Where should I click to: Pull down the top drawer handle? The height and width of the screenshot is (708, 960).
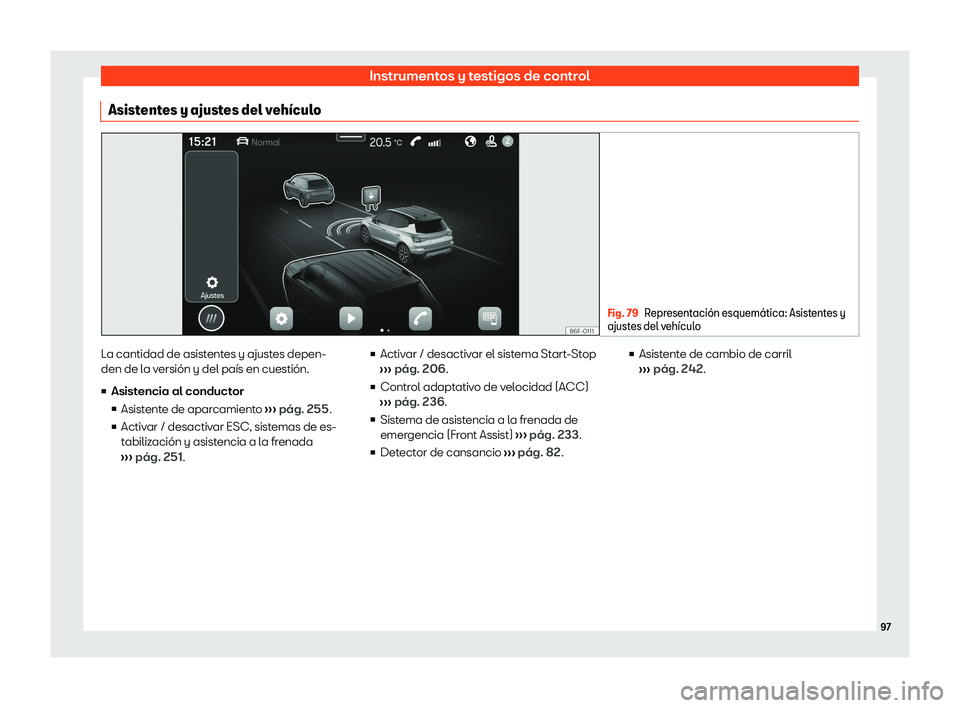351,137
